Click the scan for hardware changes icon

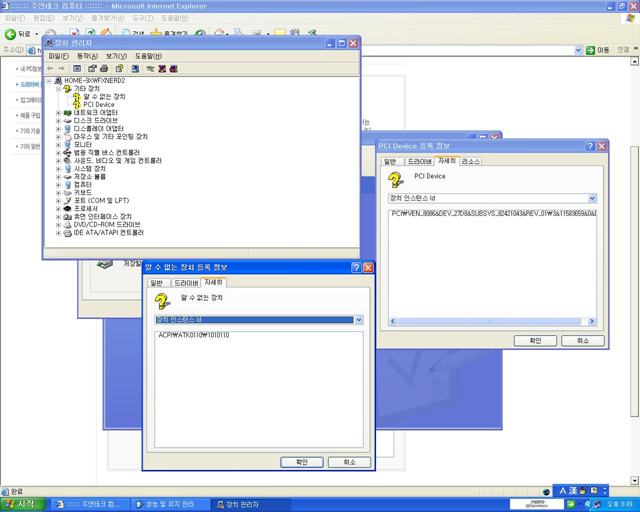[x=135, y=69]
